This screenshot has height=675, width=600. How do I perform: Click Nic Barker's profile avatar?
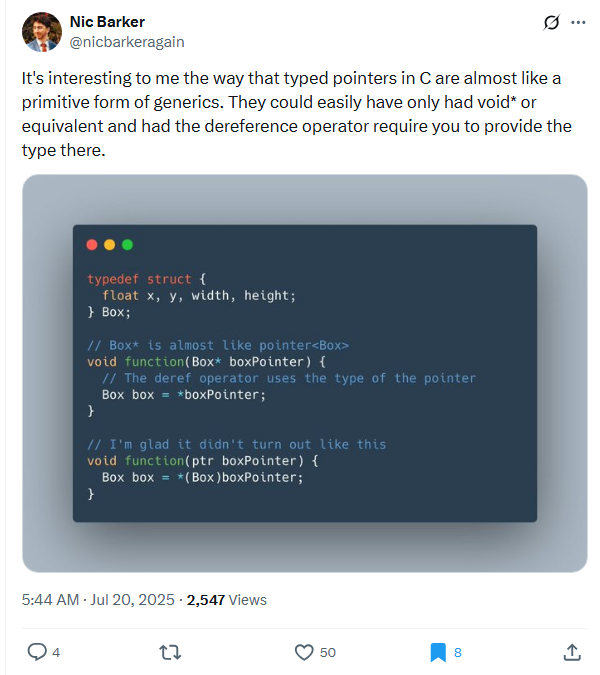39,31
